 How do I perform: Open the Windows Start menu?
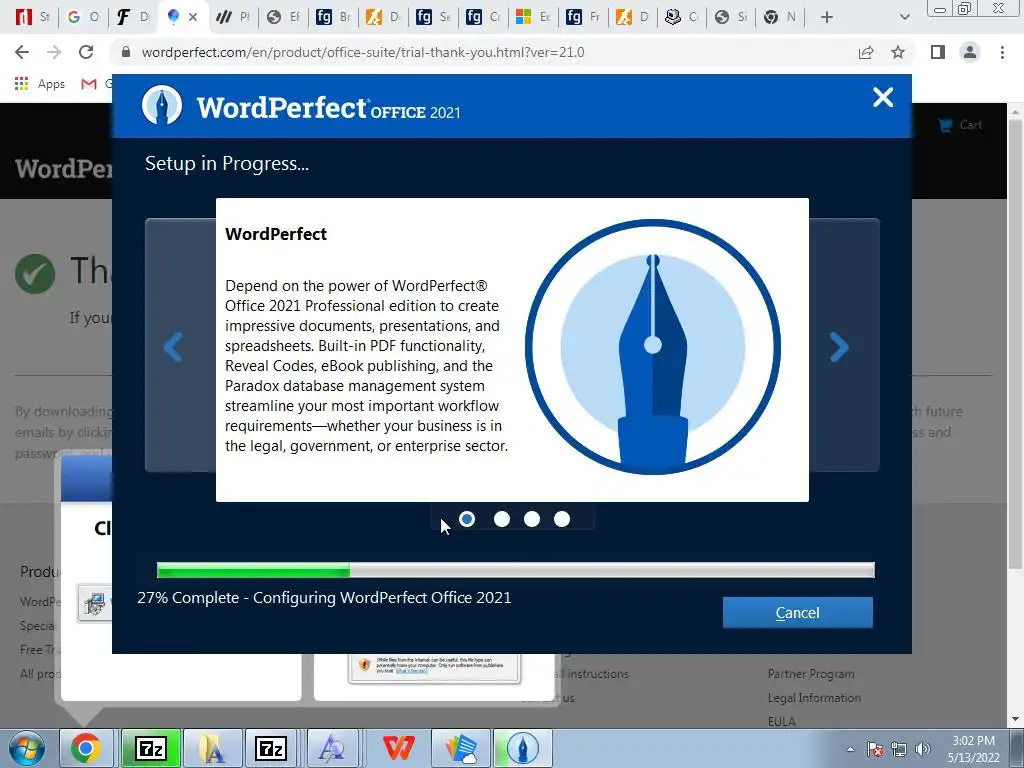27,748
